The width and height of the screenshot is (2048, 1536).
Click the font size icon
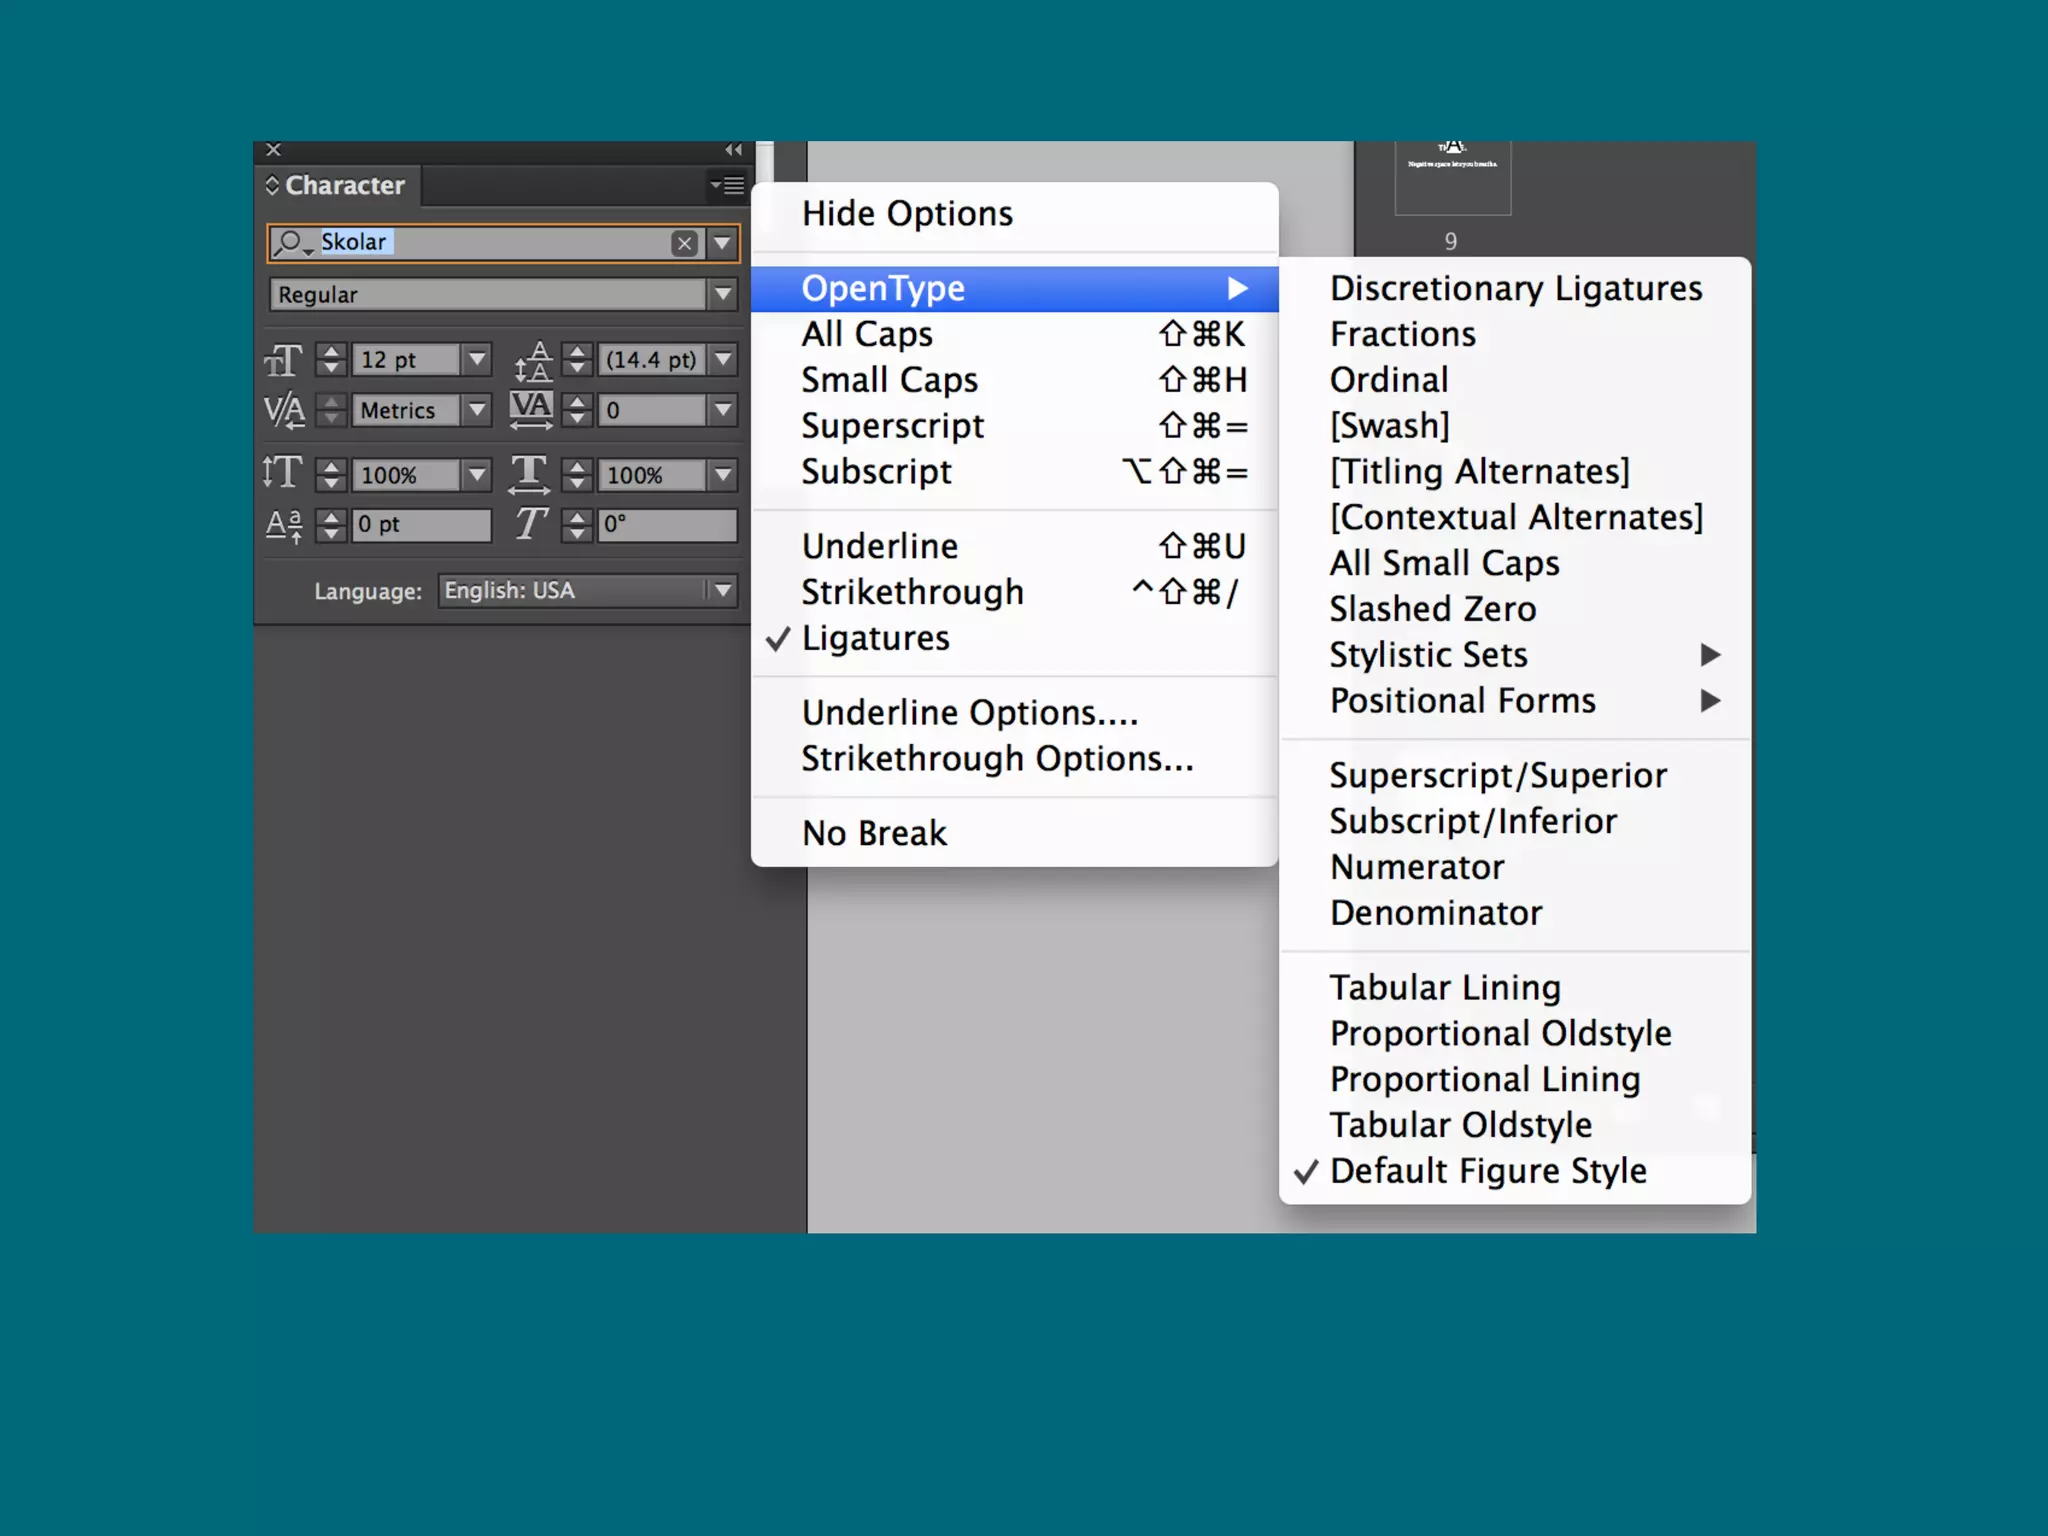click(x=284, y=360)
